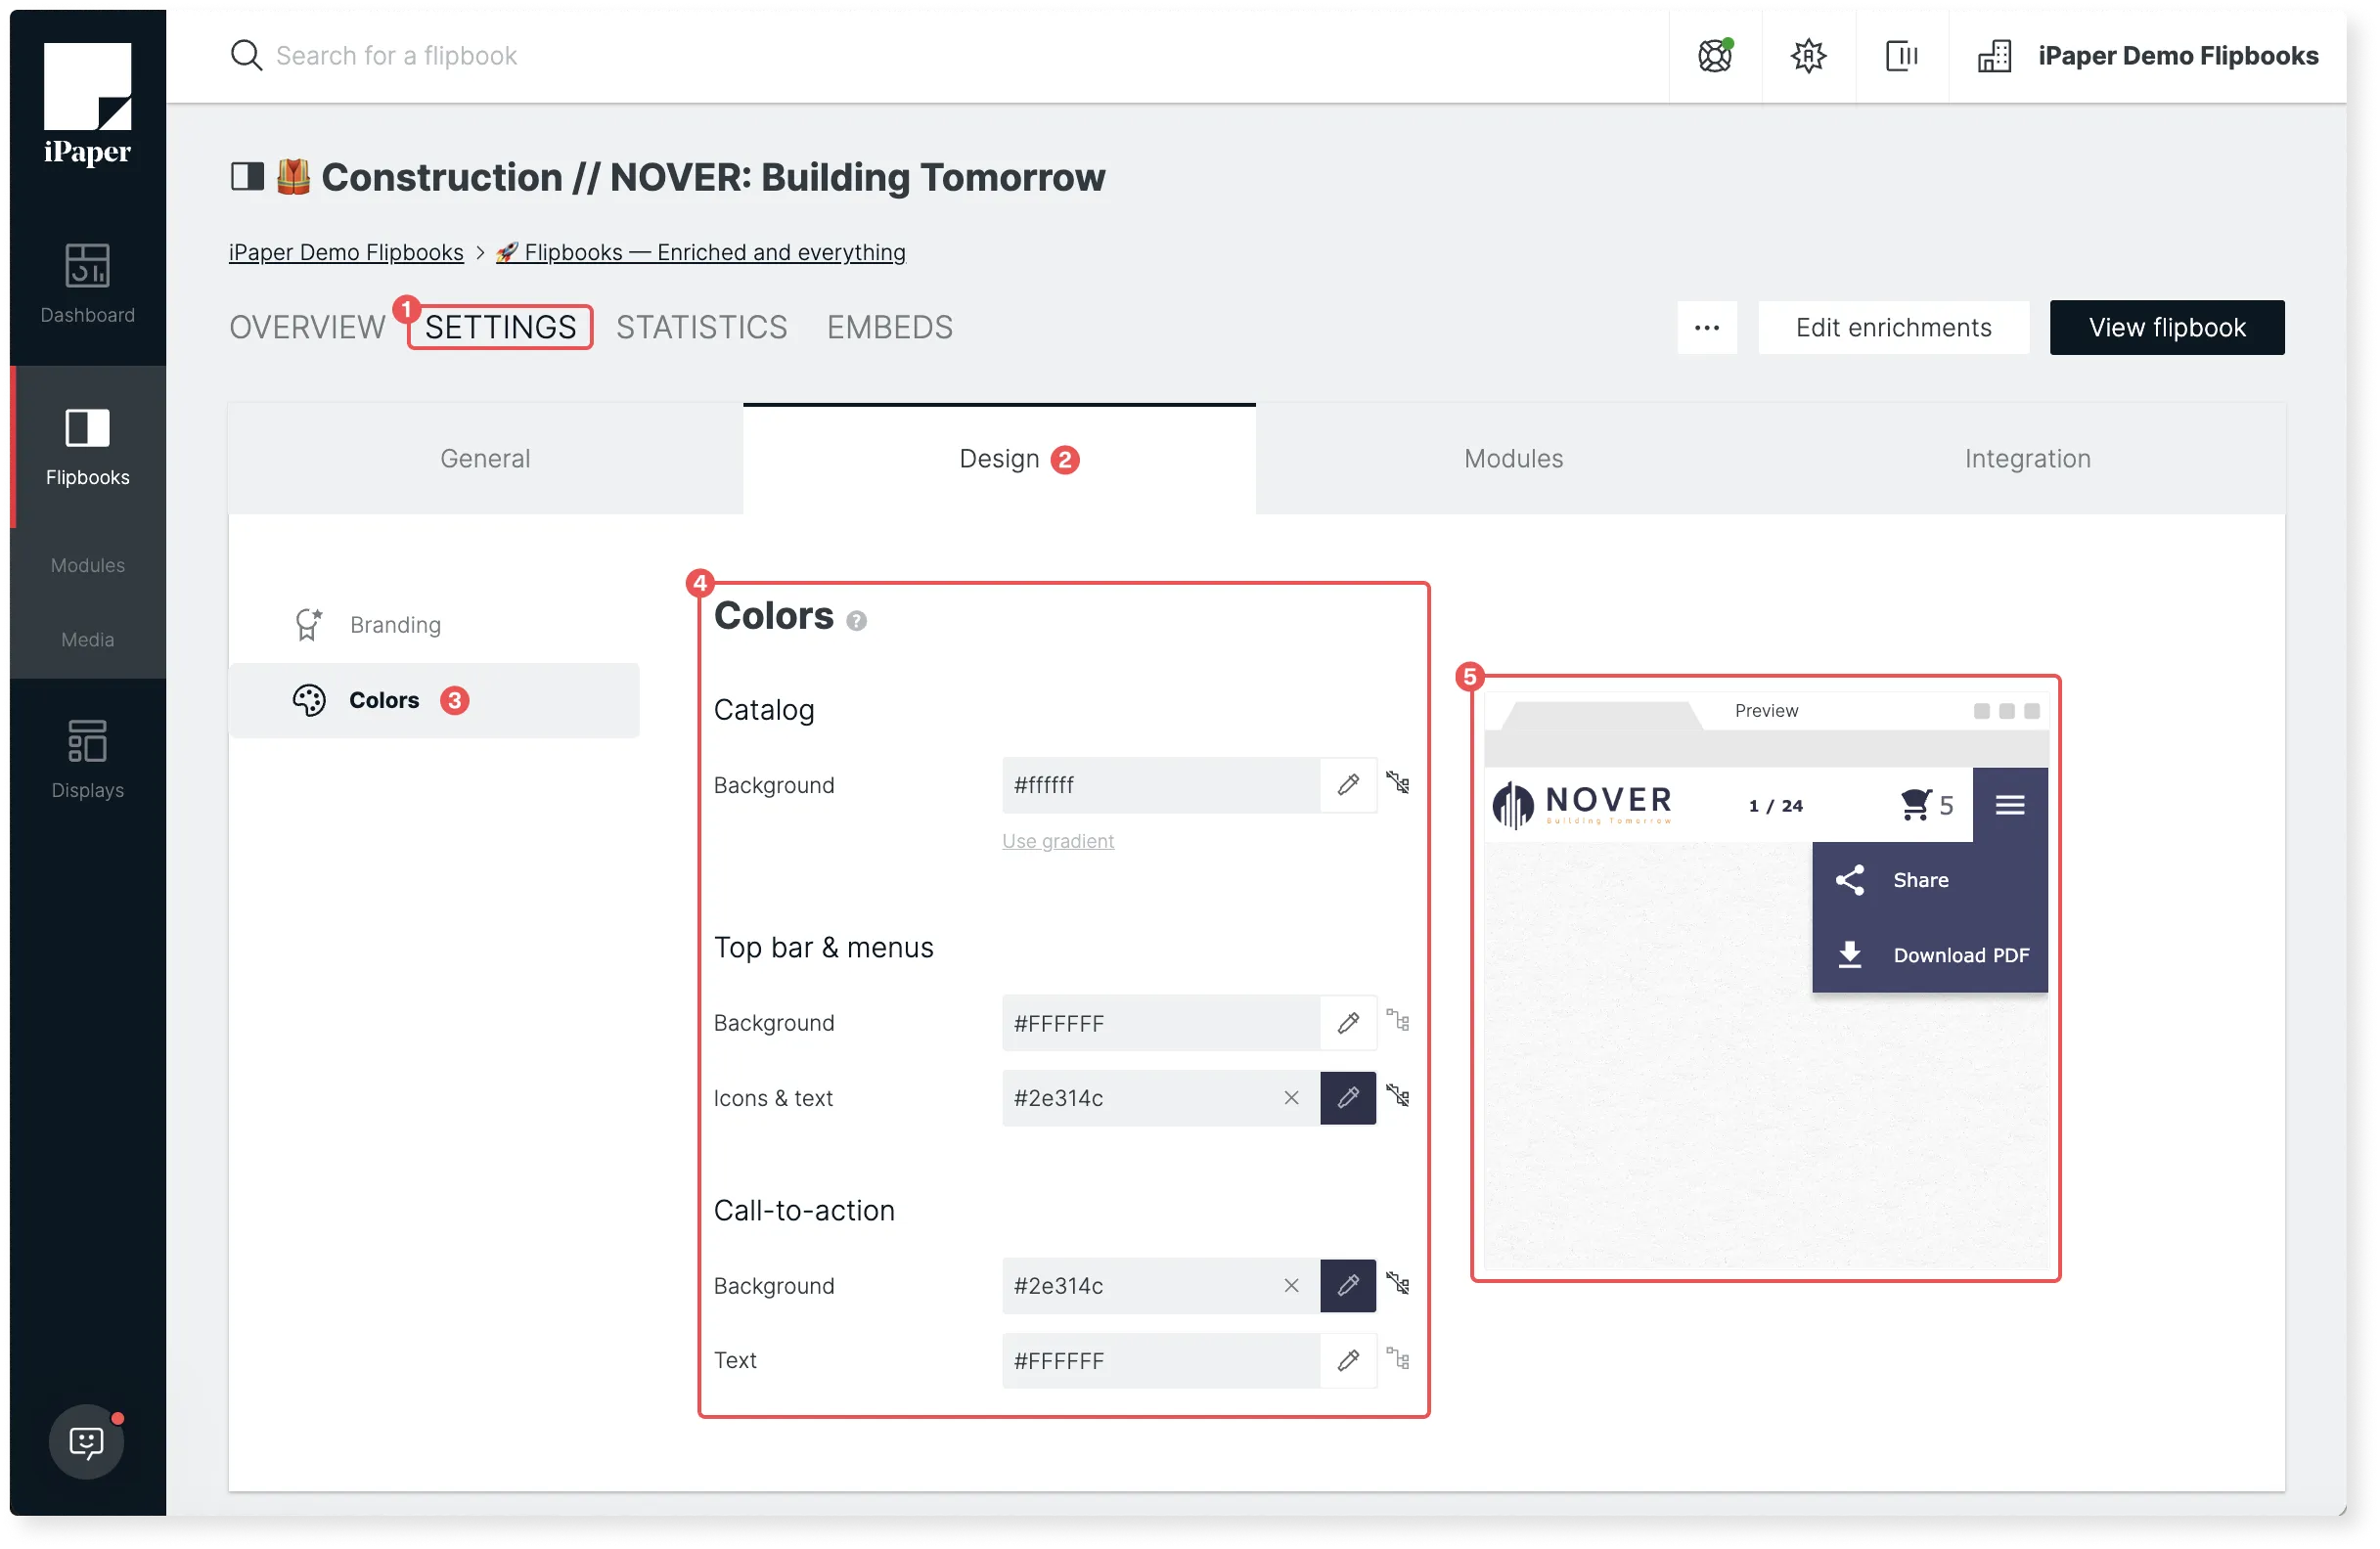The image size is (2380, 1549).
Task: Open the three-dots more options menu
Action: point(1706,328)
